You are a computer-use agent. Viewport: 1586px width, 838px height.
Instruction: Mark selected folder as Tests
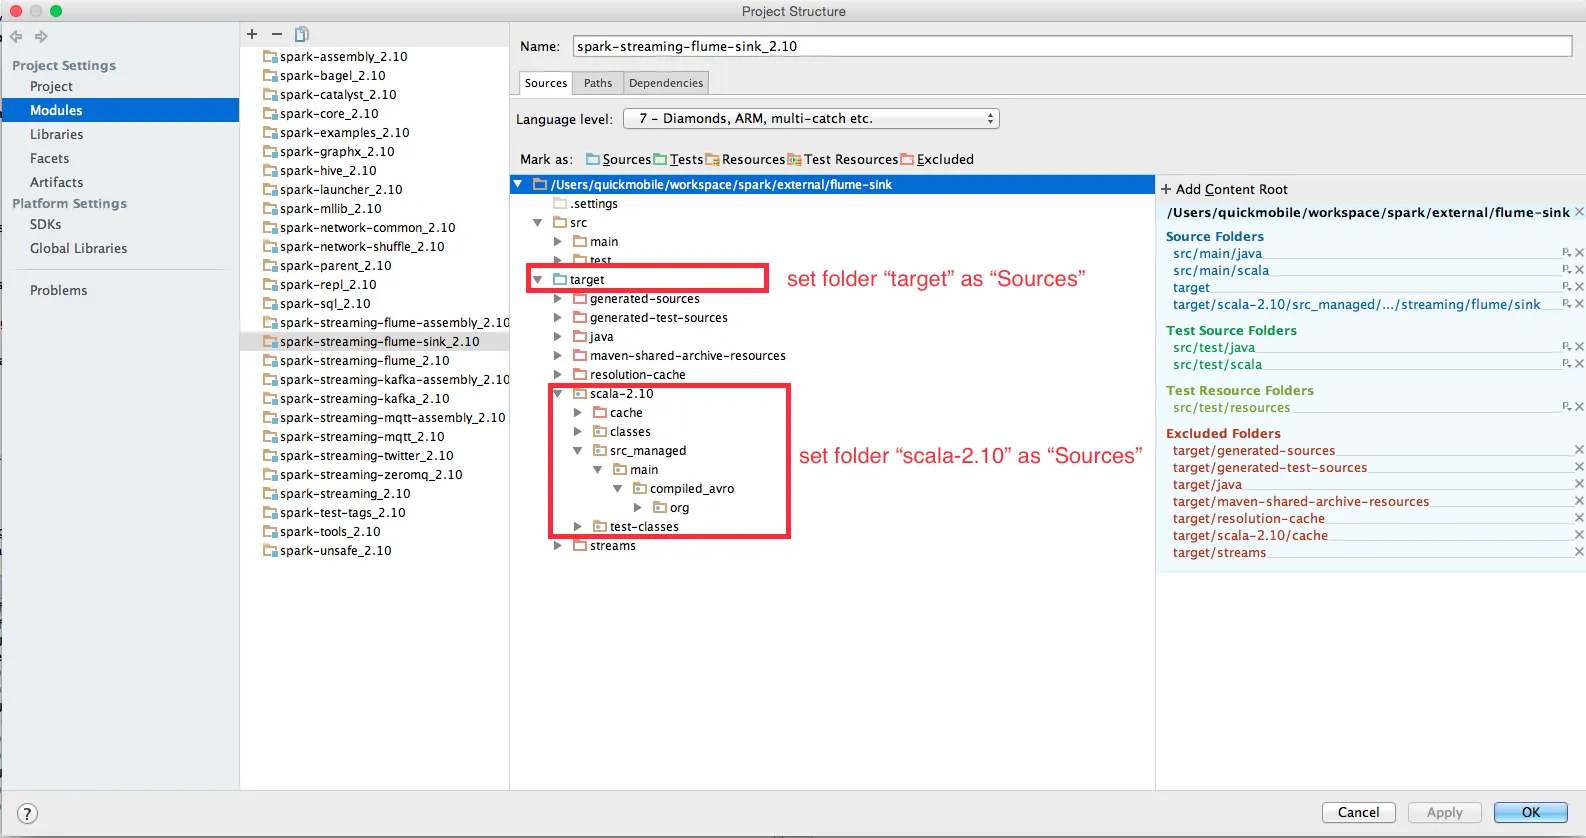[x=678, y=159]
